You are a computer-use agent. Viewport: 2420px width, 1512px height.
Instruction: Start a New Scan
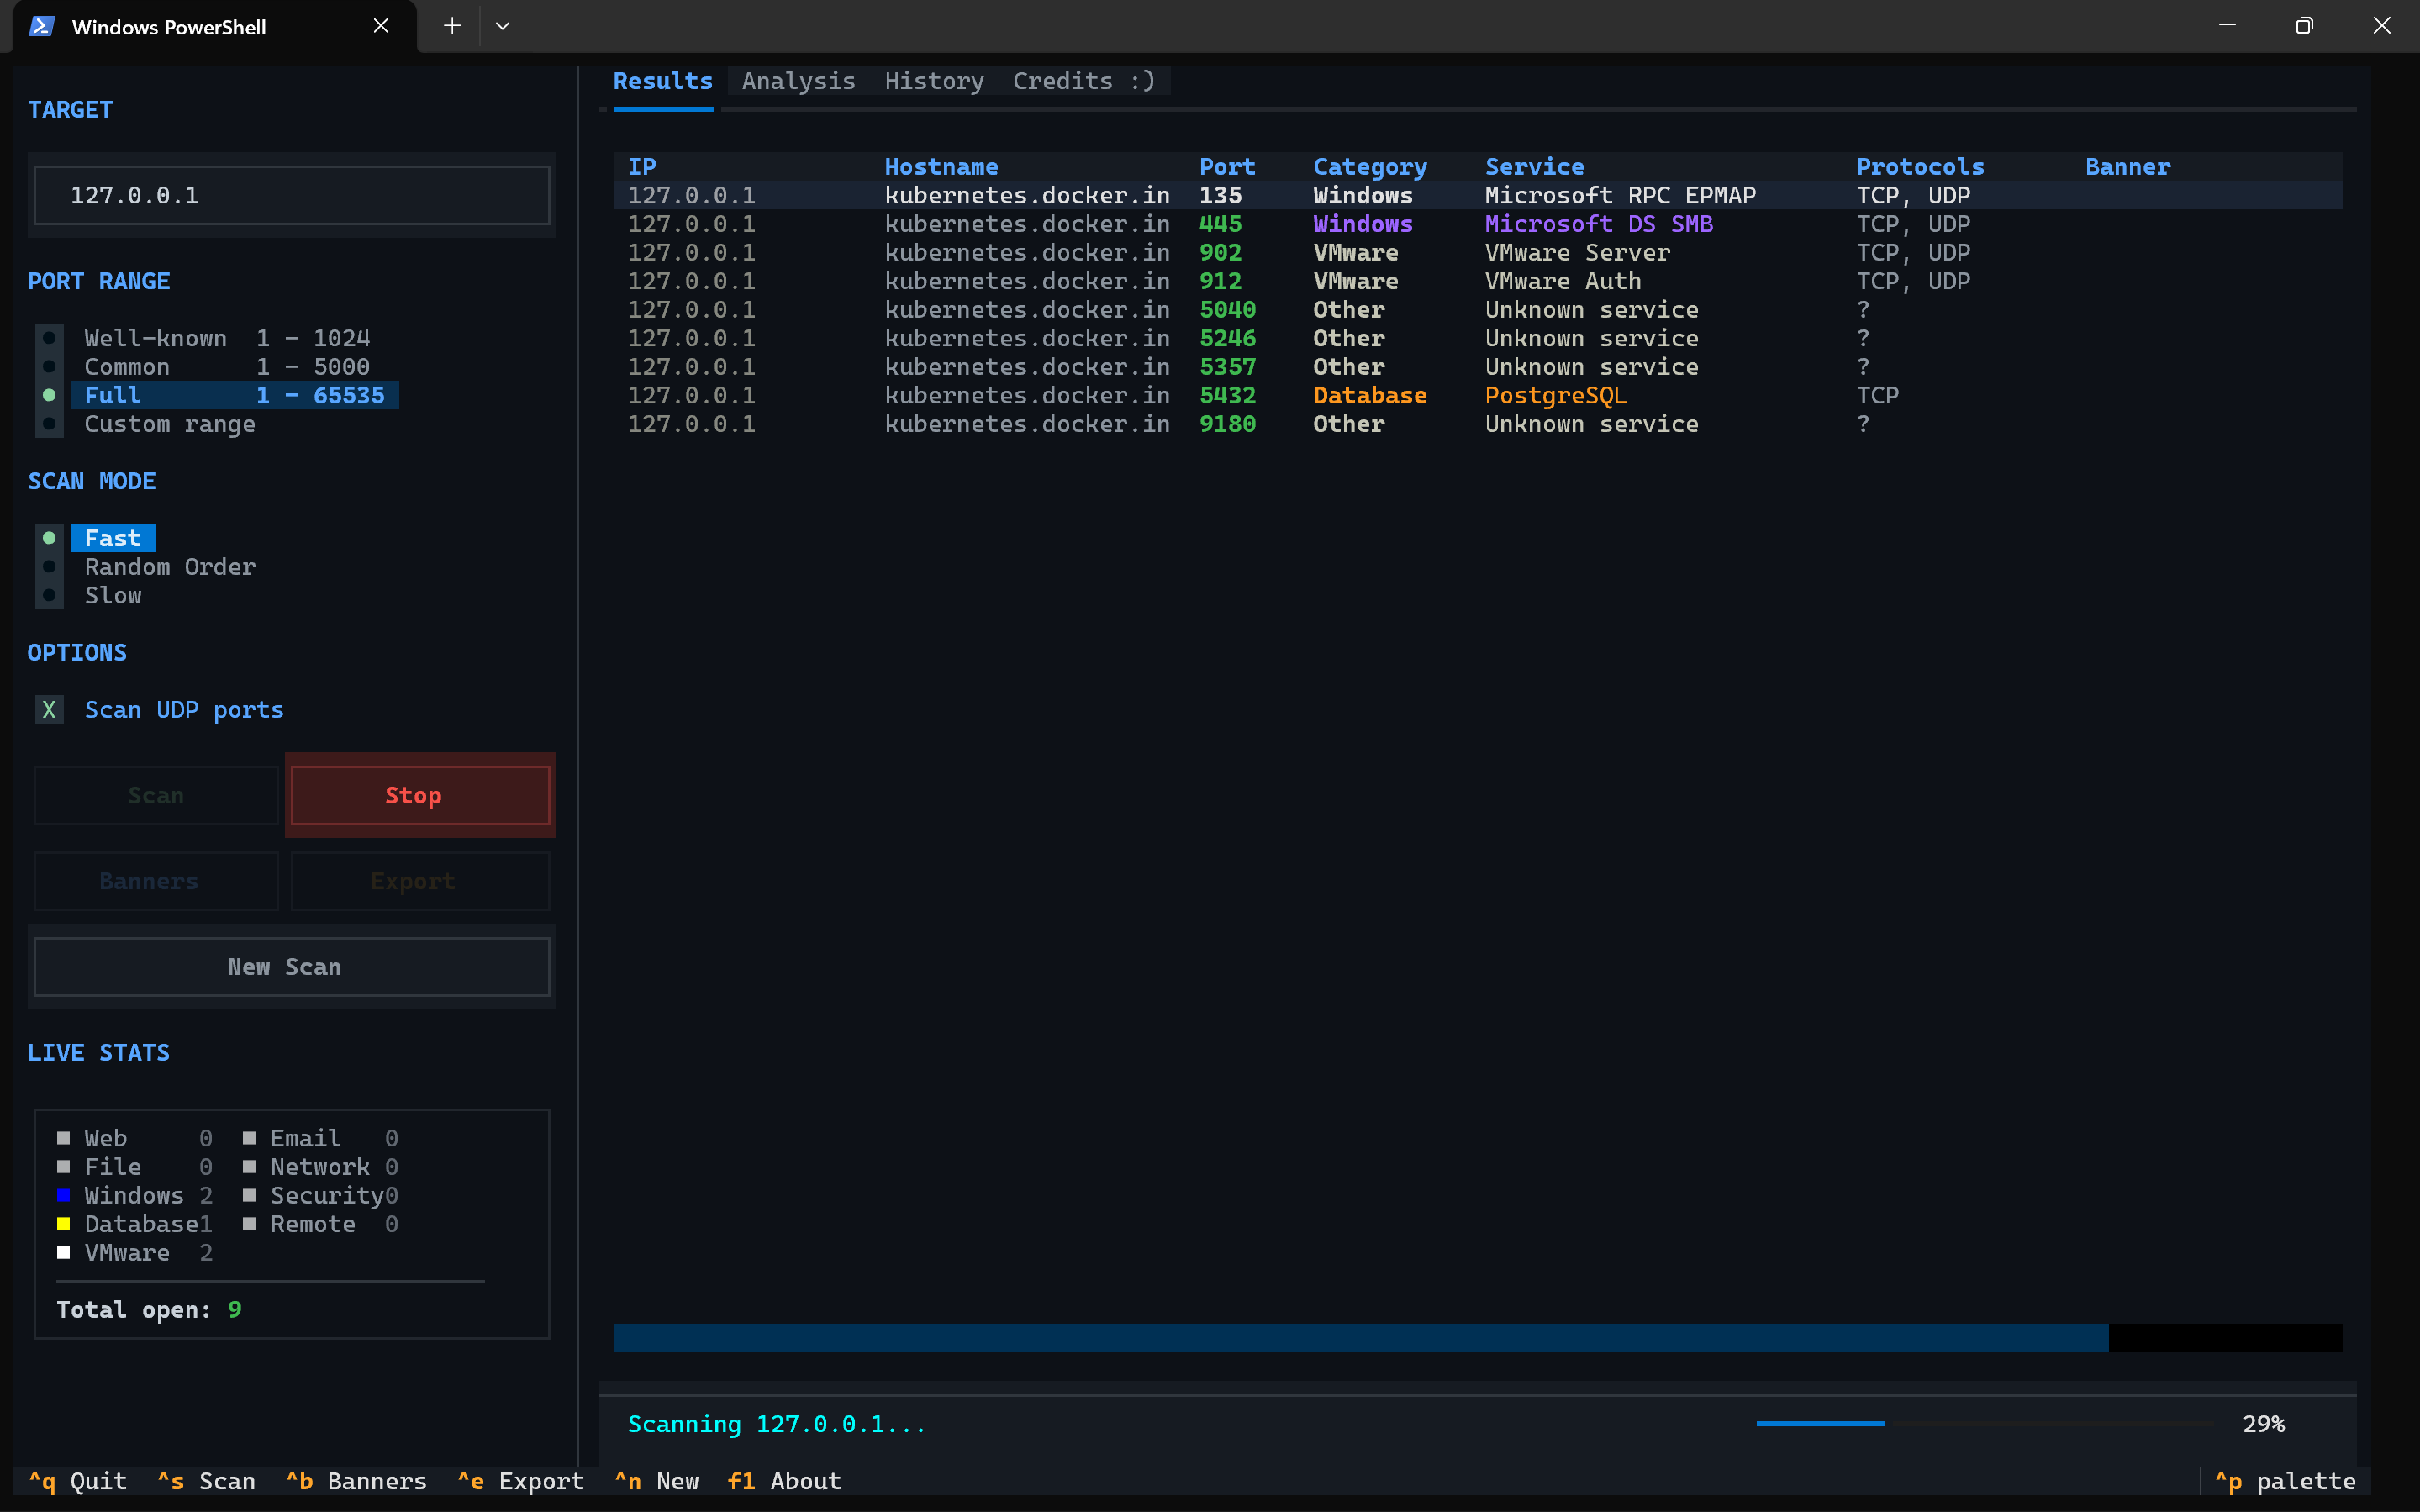tap(290, 967)
